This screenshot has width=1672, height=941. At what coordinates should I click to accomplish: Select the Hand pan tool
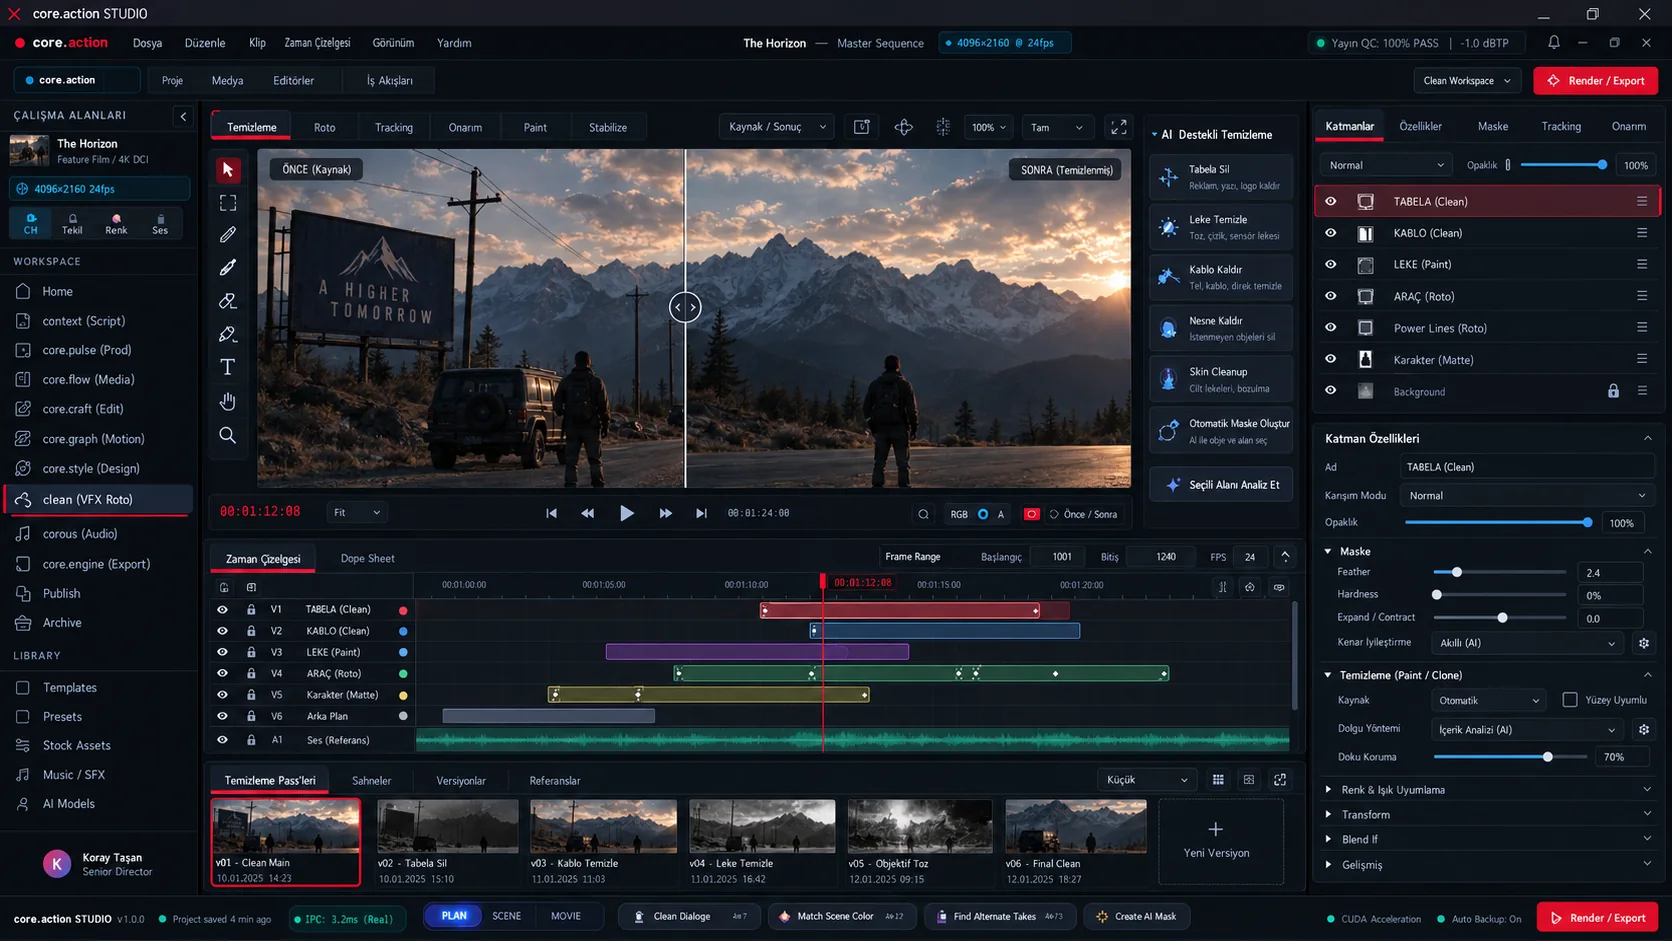coord(228,402)
